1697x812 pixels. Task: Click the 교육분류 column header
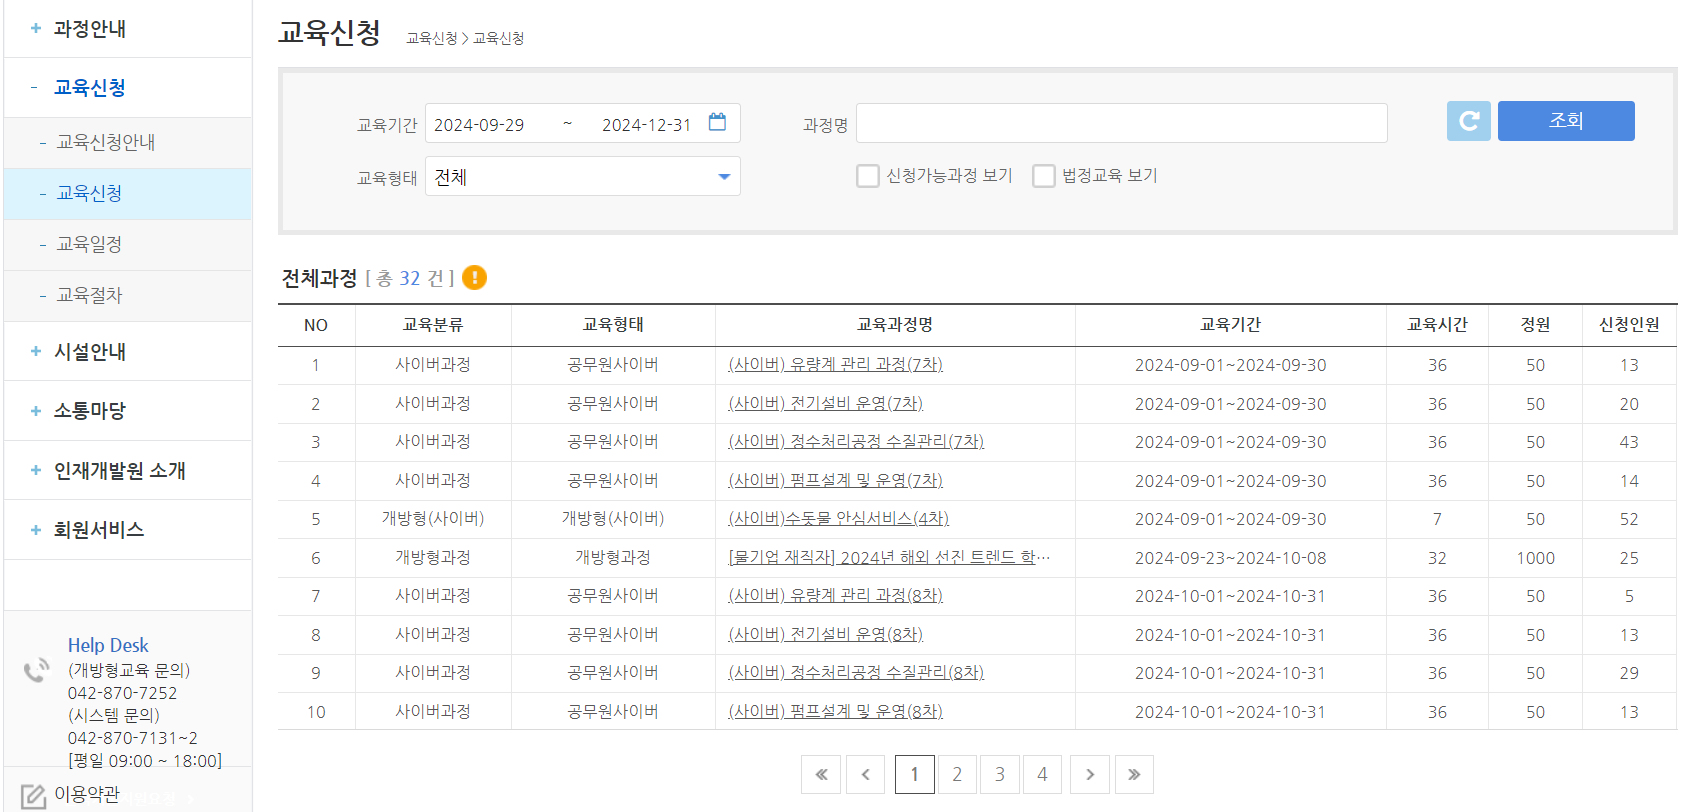click(433, 325)
